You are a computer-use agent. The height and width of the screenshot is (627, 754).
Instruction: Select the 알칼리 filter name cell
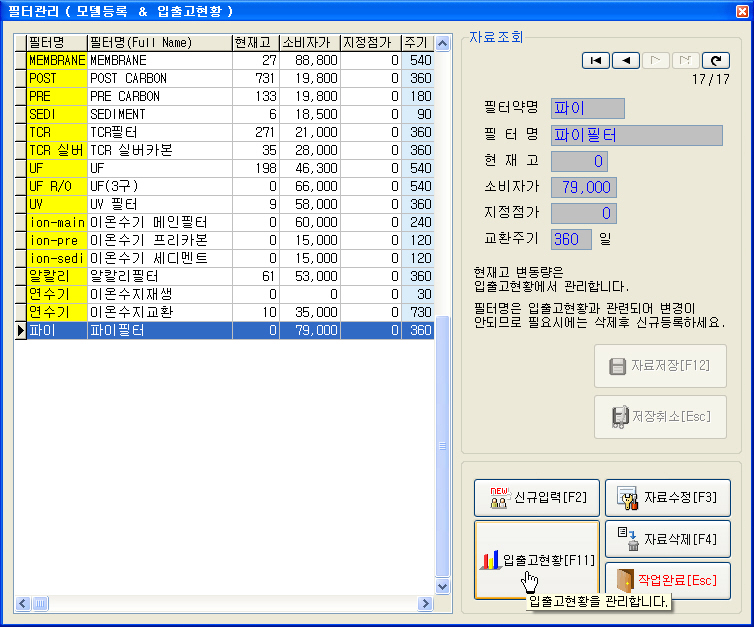[57, 276]
